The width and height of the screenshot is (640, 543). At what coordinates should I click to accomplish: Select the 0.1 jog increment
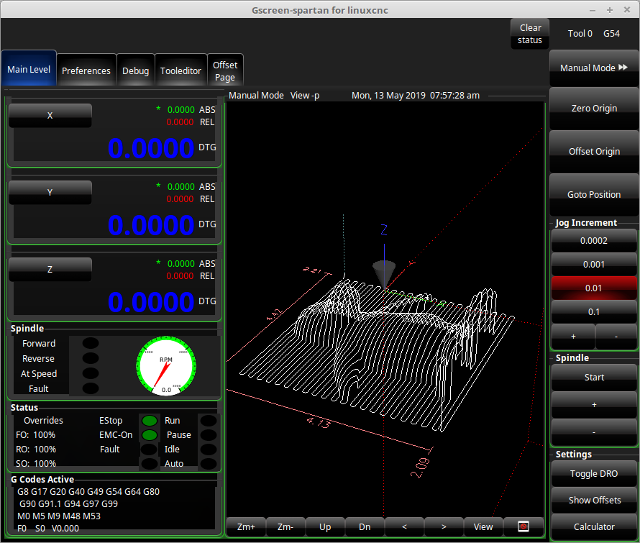594,312
